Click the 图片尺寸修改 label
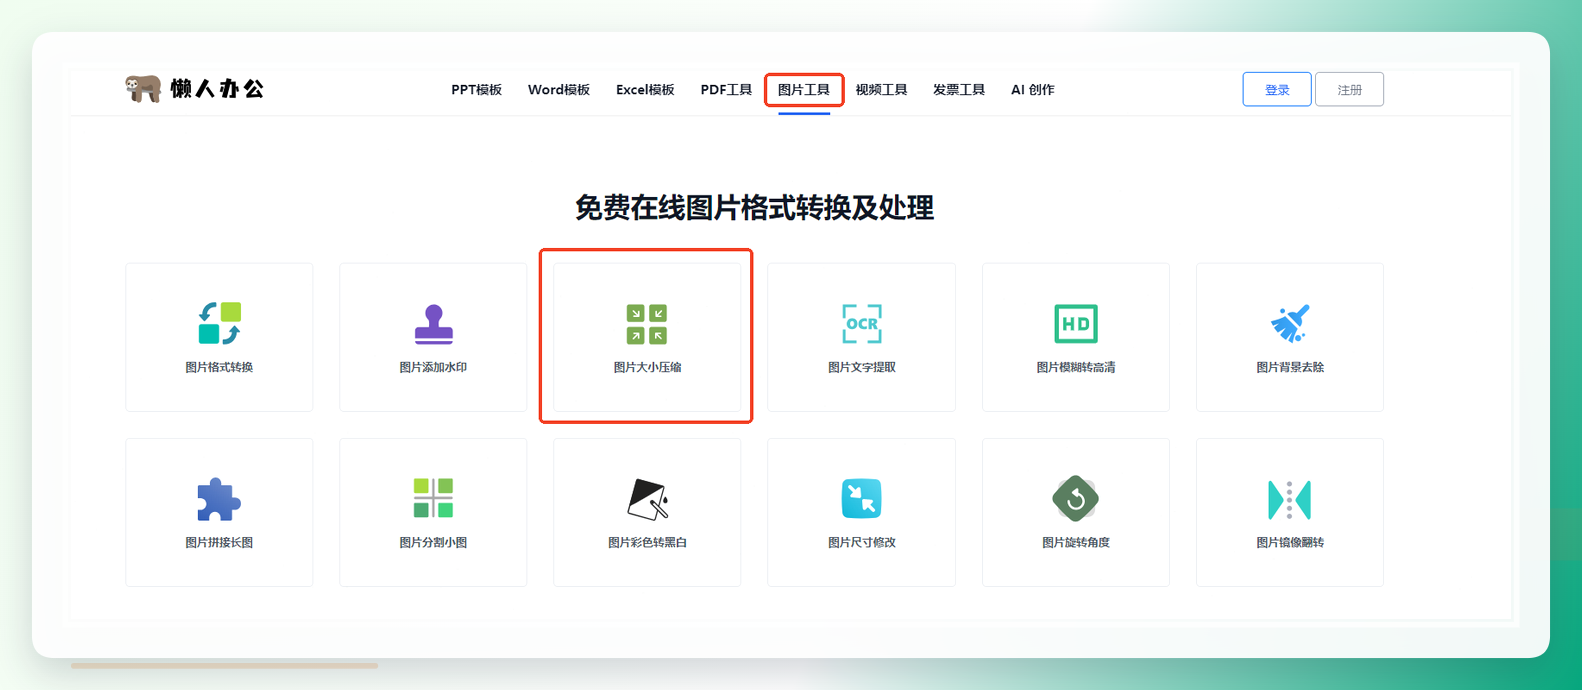This screenshot has width=1582, height=690. (862, 542)
